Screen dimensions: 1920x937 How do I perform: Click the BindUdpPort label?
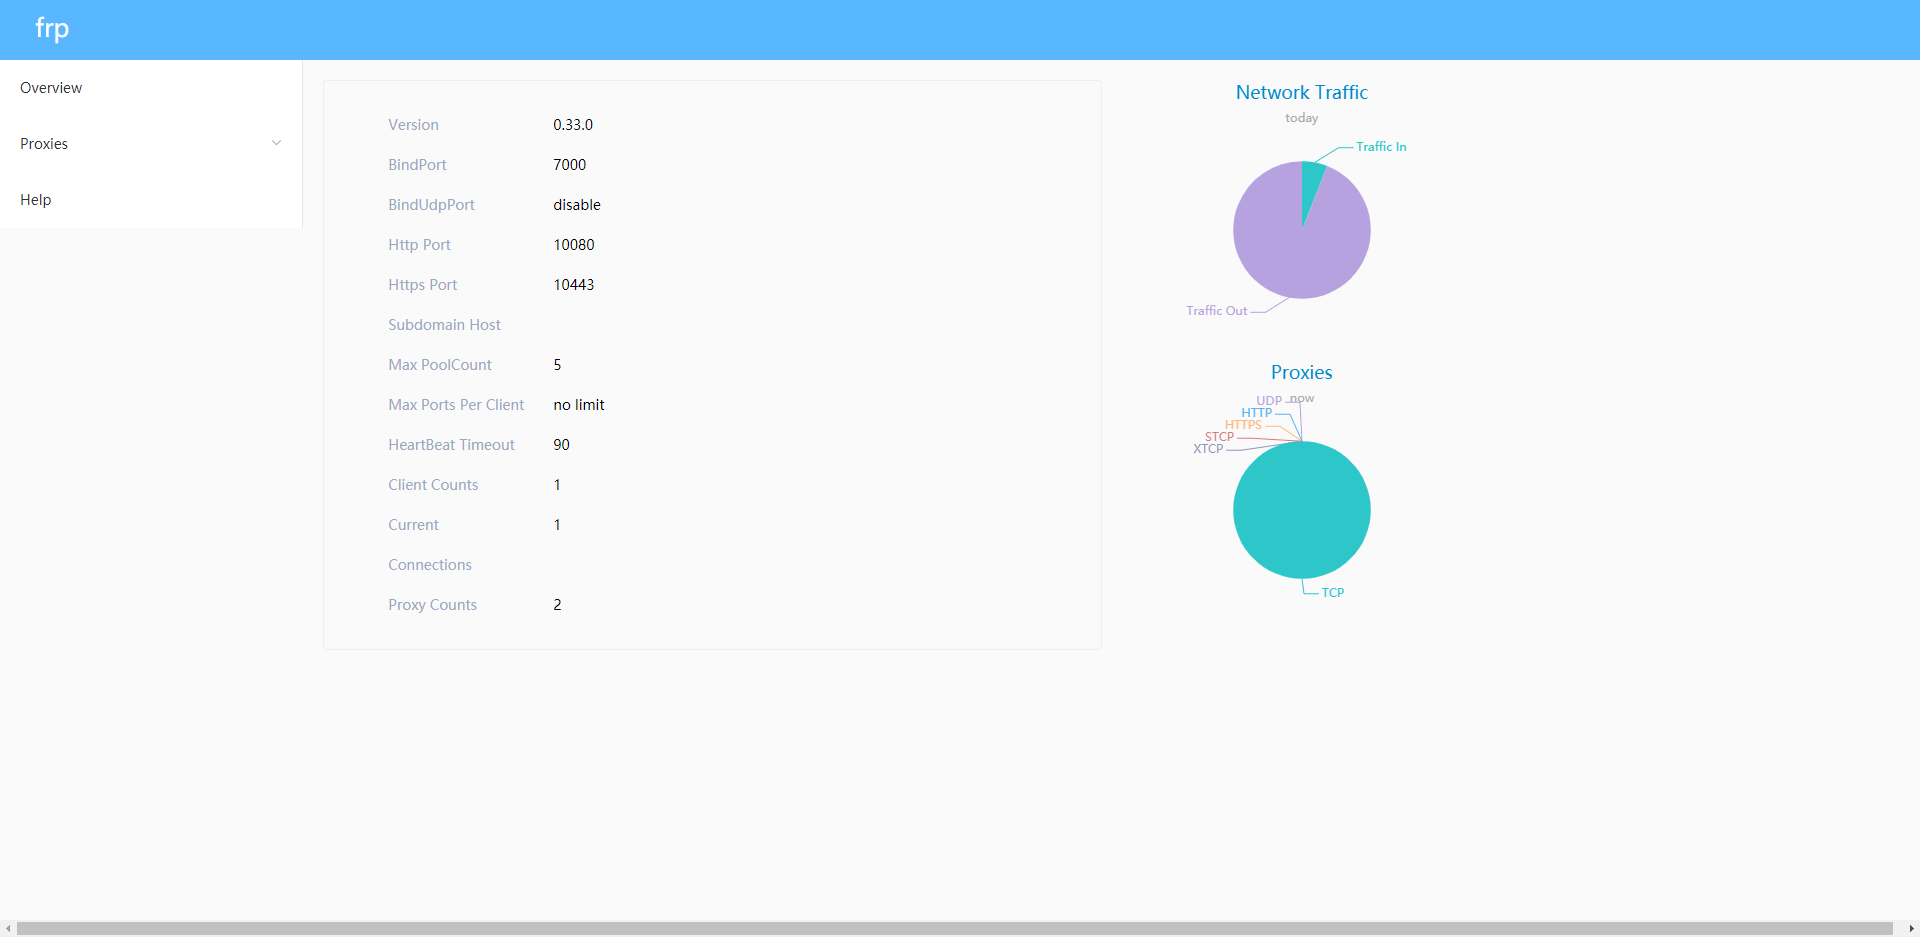pos(431,205)
